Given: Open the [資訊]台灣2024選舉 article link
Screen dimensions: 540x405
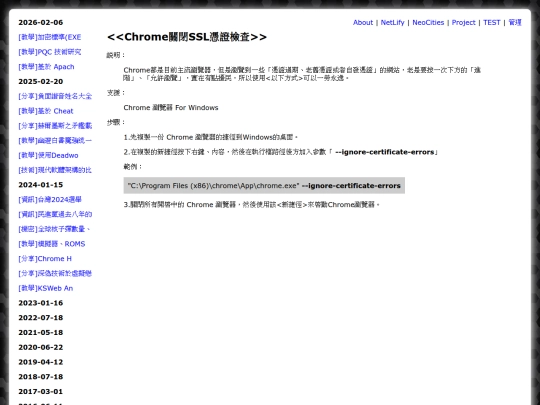Looking at the screenshot, I should [50, 200].
